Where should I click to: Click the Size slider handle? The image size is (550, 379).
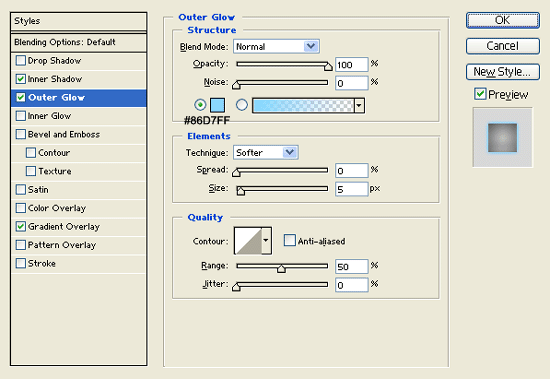pyautogui.click(x=240, y=191)
